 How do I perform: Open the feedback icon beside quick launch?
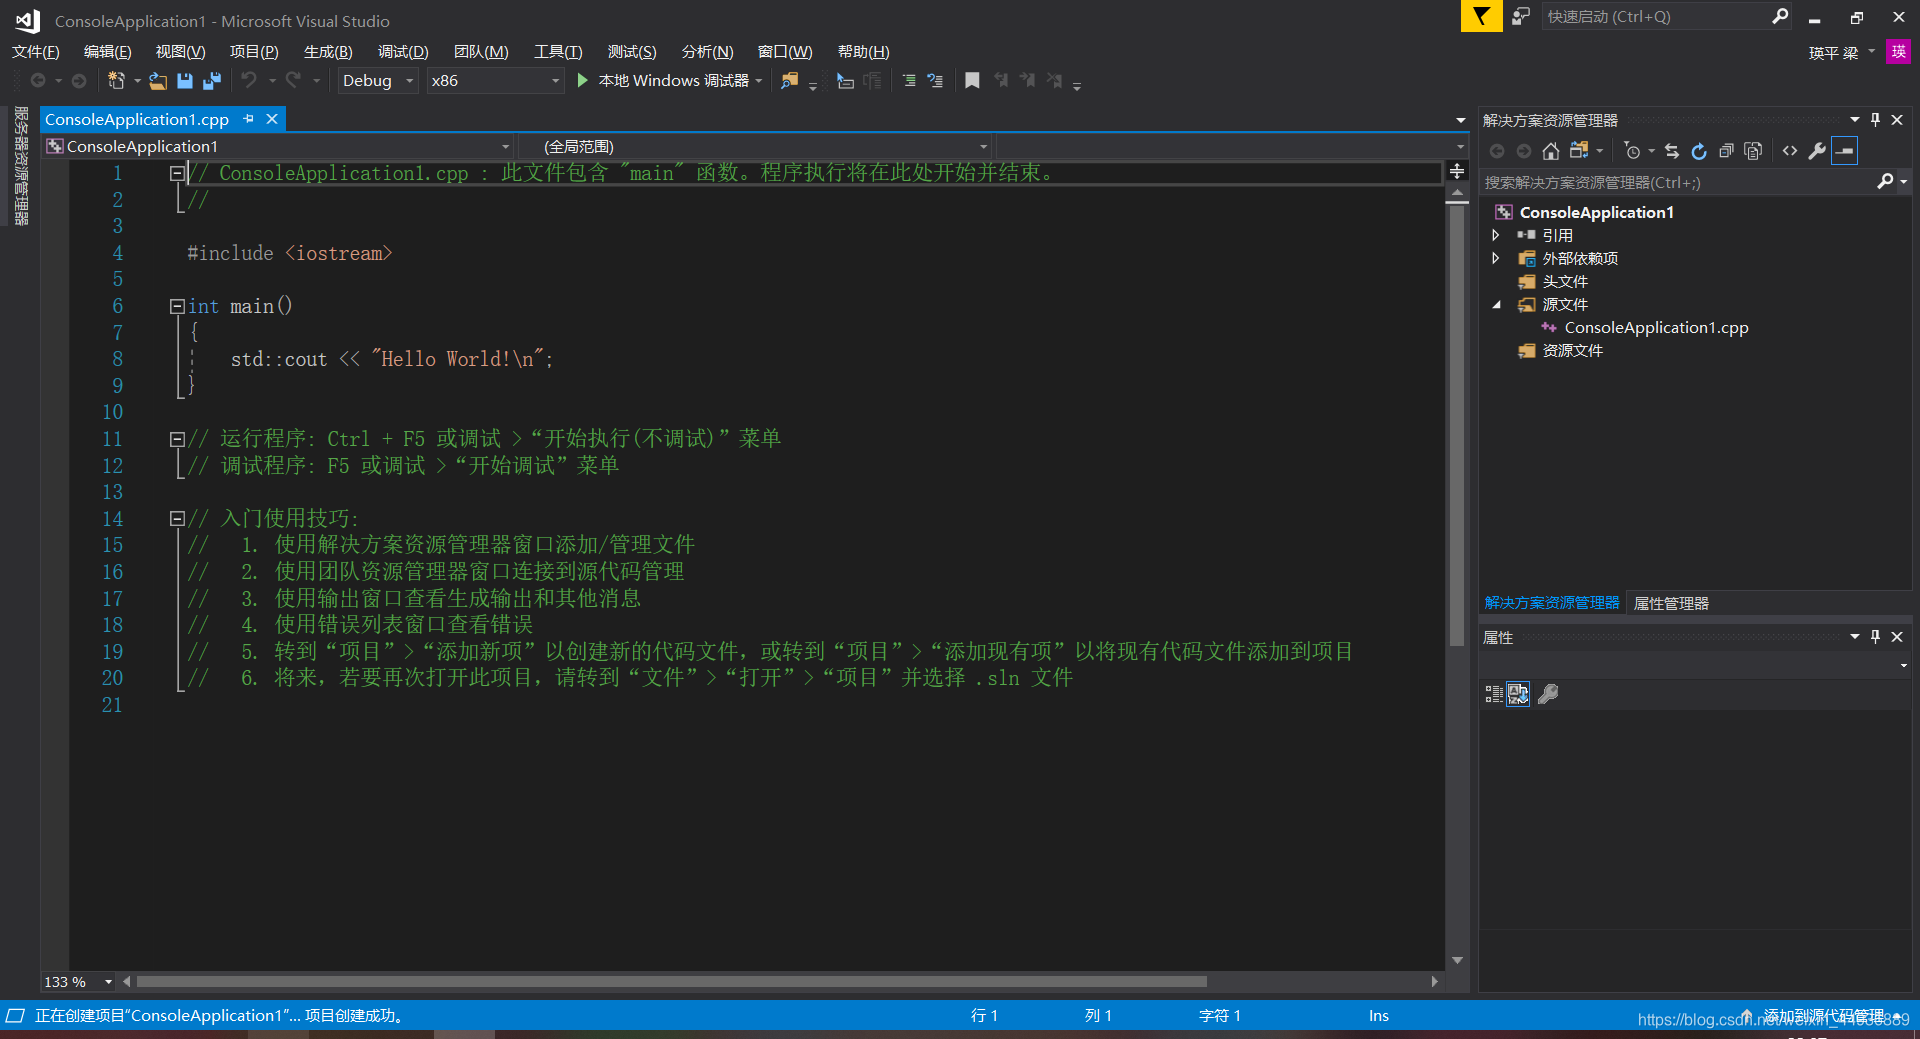1521,16
